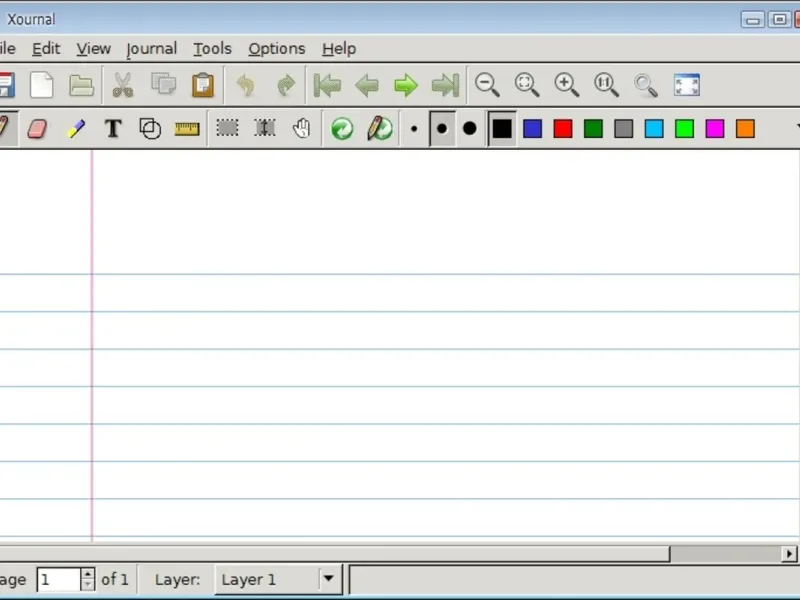This screenshot has height=600, width=800.
Task: Set normal size 1:1 zoom
Action: [x=606, y=85]
